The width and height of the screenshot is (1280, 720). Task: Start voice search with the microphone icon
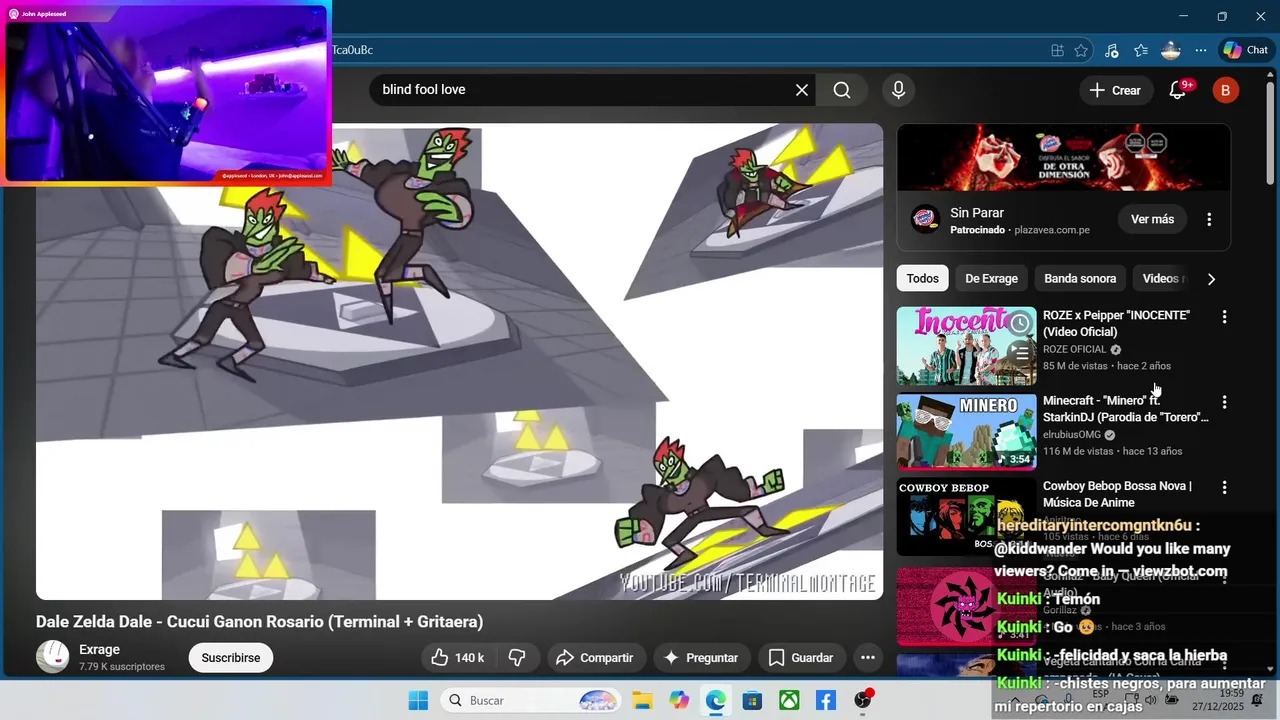(898, 90)
